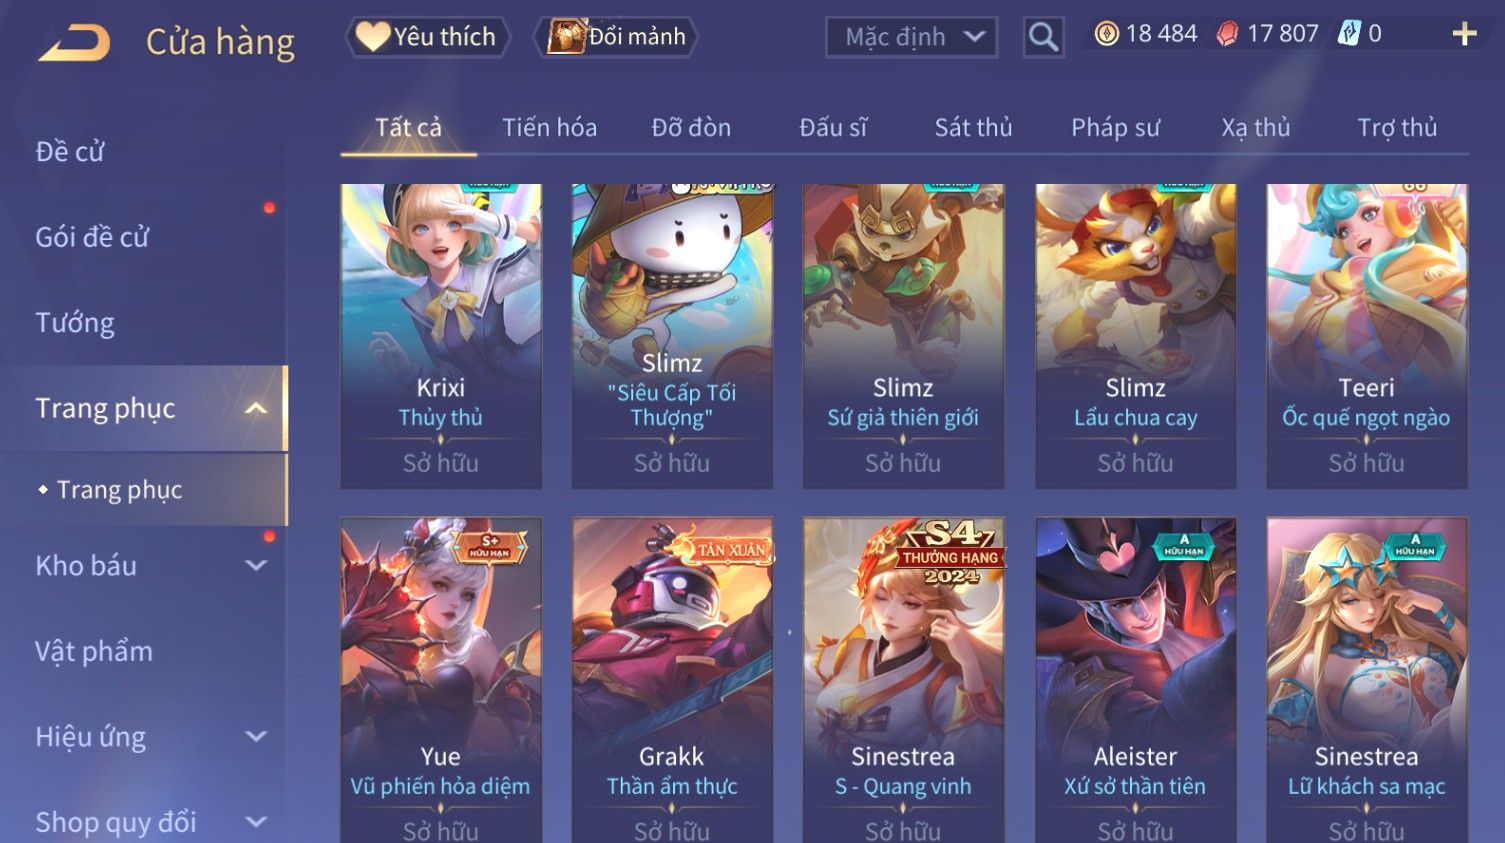Open the Mặc định sort dropdown

point(911,38)
